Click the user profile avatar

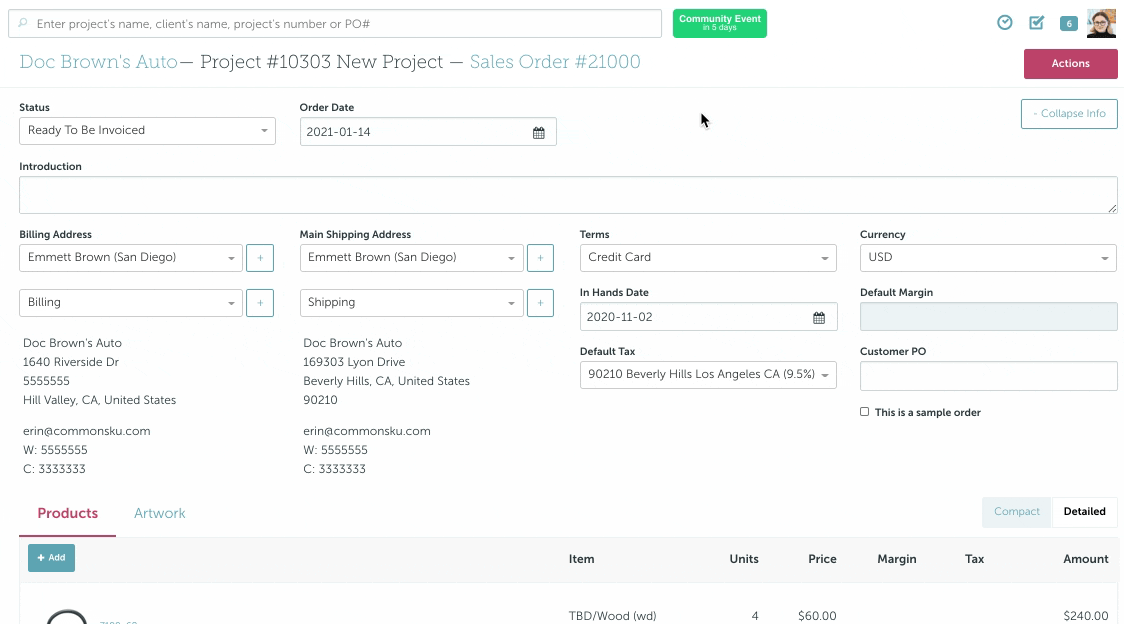[1101, 23]
